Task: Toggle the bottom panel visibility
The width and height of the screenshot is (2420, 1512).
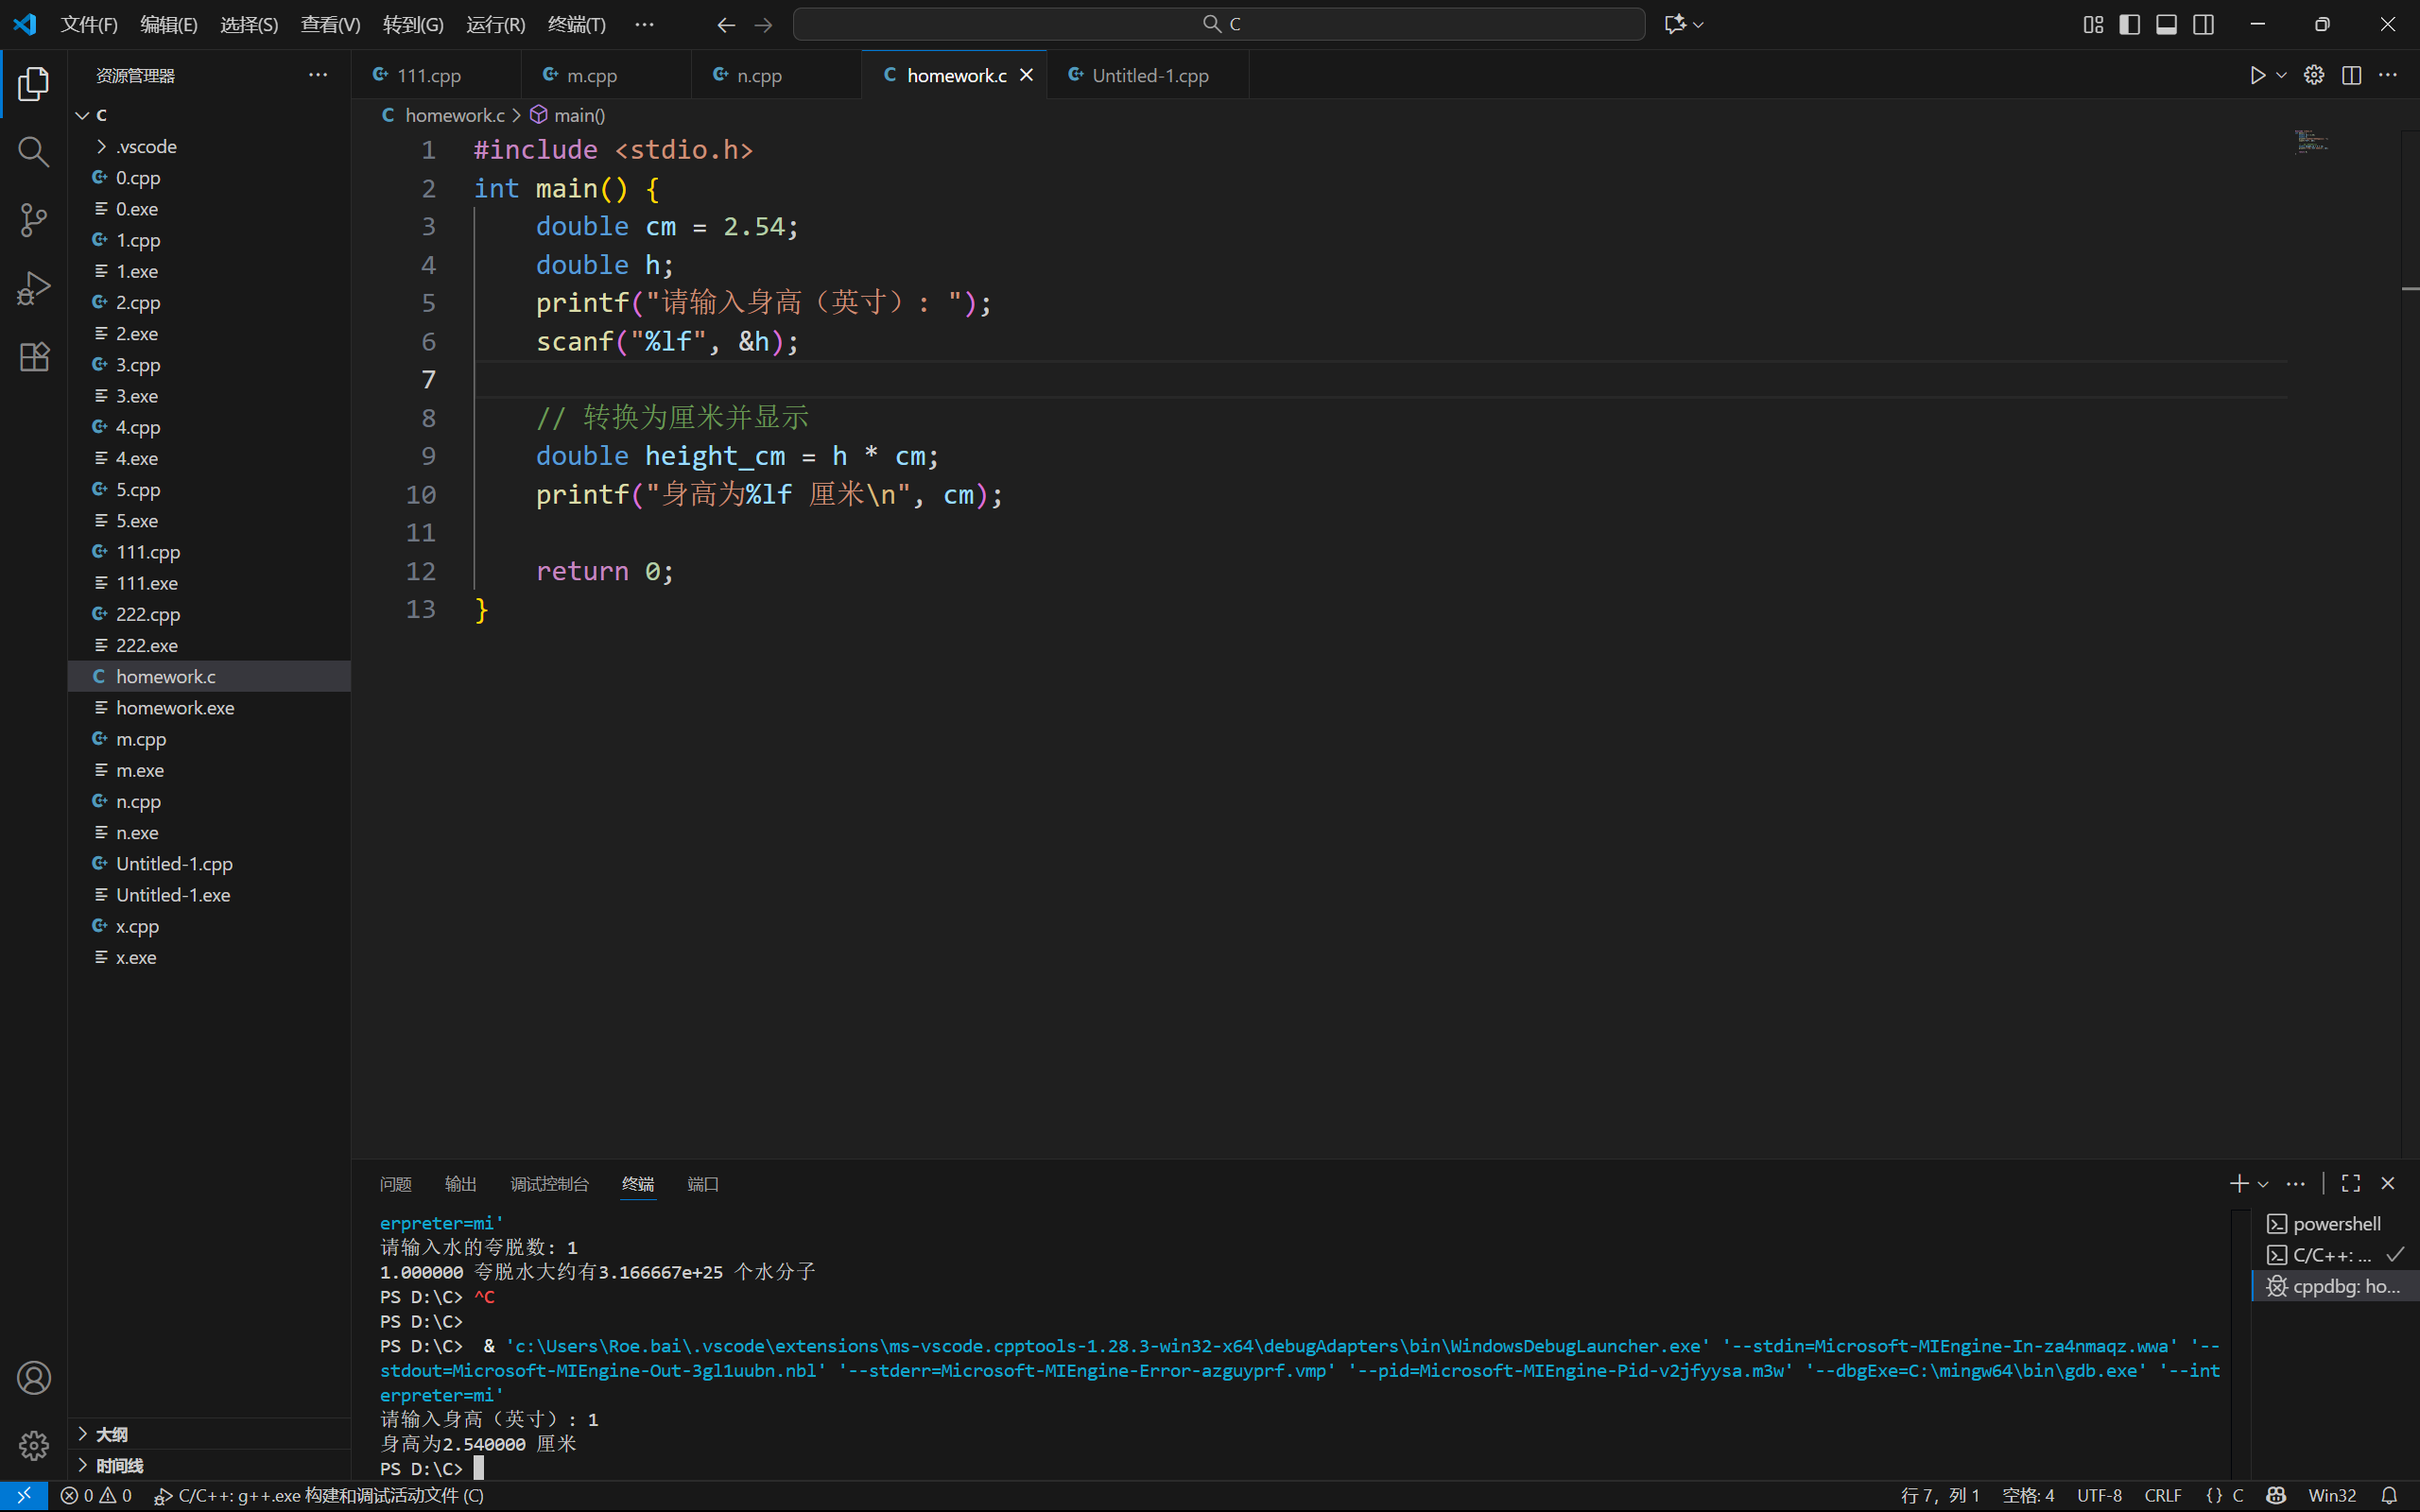Action: pos(2166,24)
